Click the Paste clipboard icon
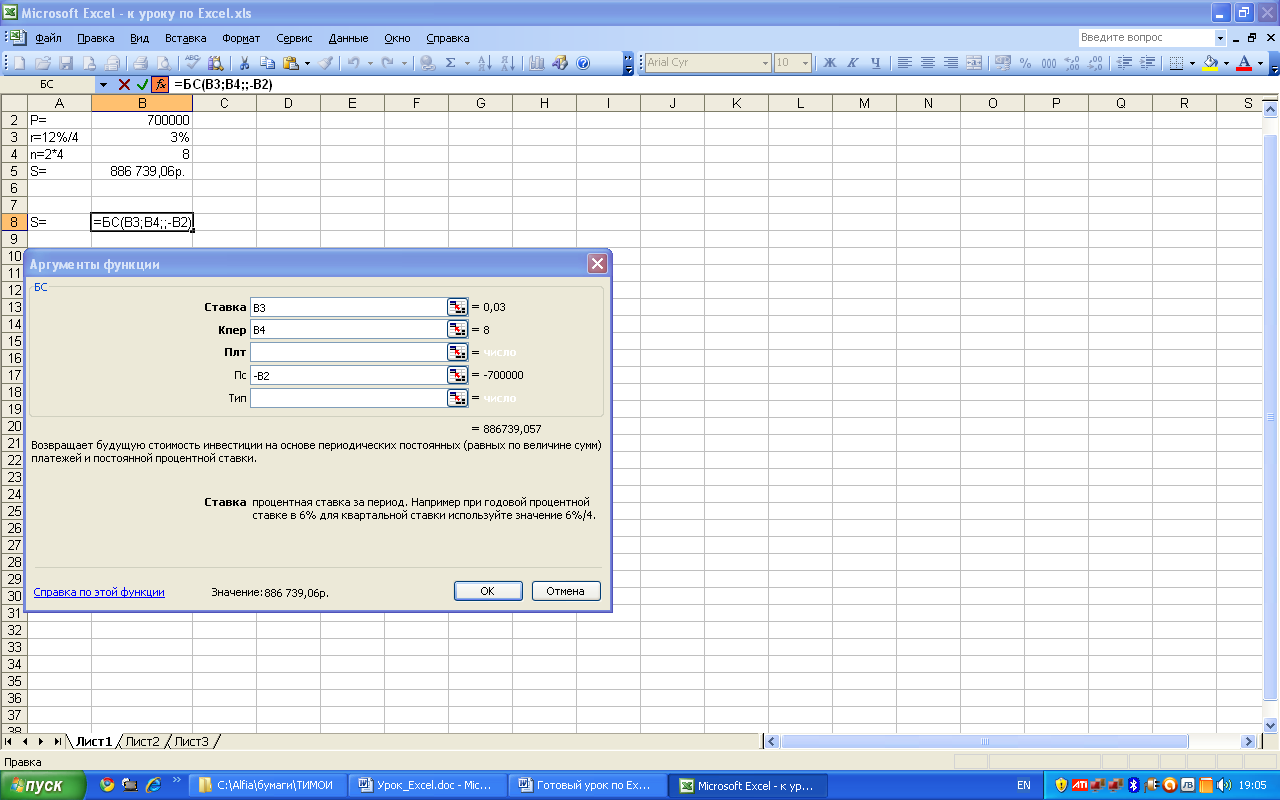This screenshot has width=1280, height=800. click(291, 63)
